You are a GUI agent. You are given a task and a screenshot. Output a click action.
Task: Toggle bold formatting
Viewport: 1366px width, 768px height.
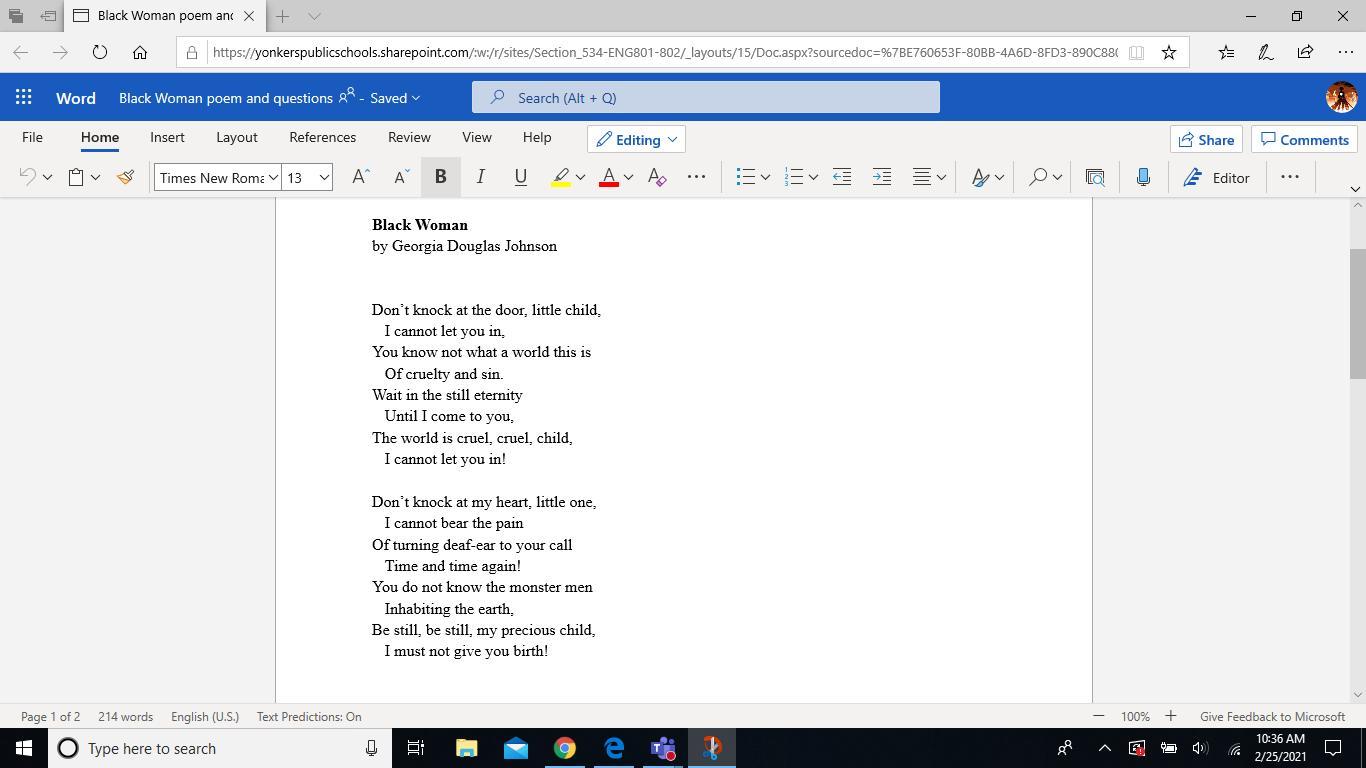(440, 177)
